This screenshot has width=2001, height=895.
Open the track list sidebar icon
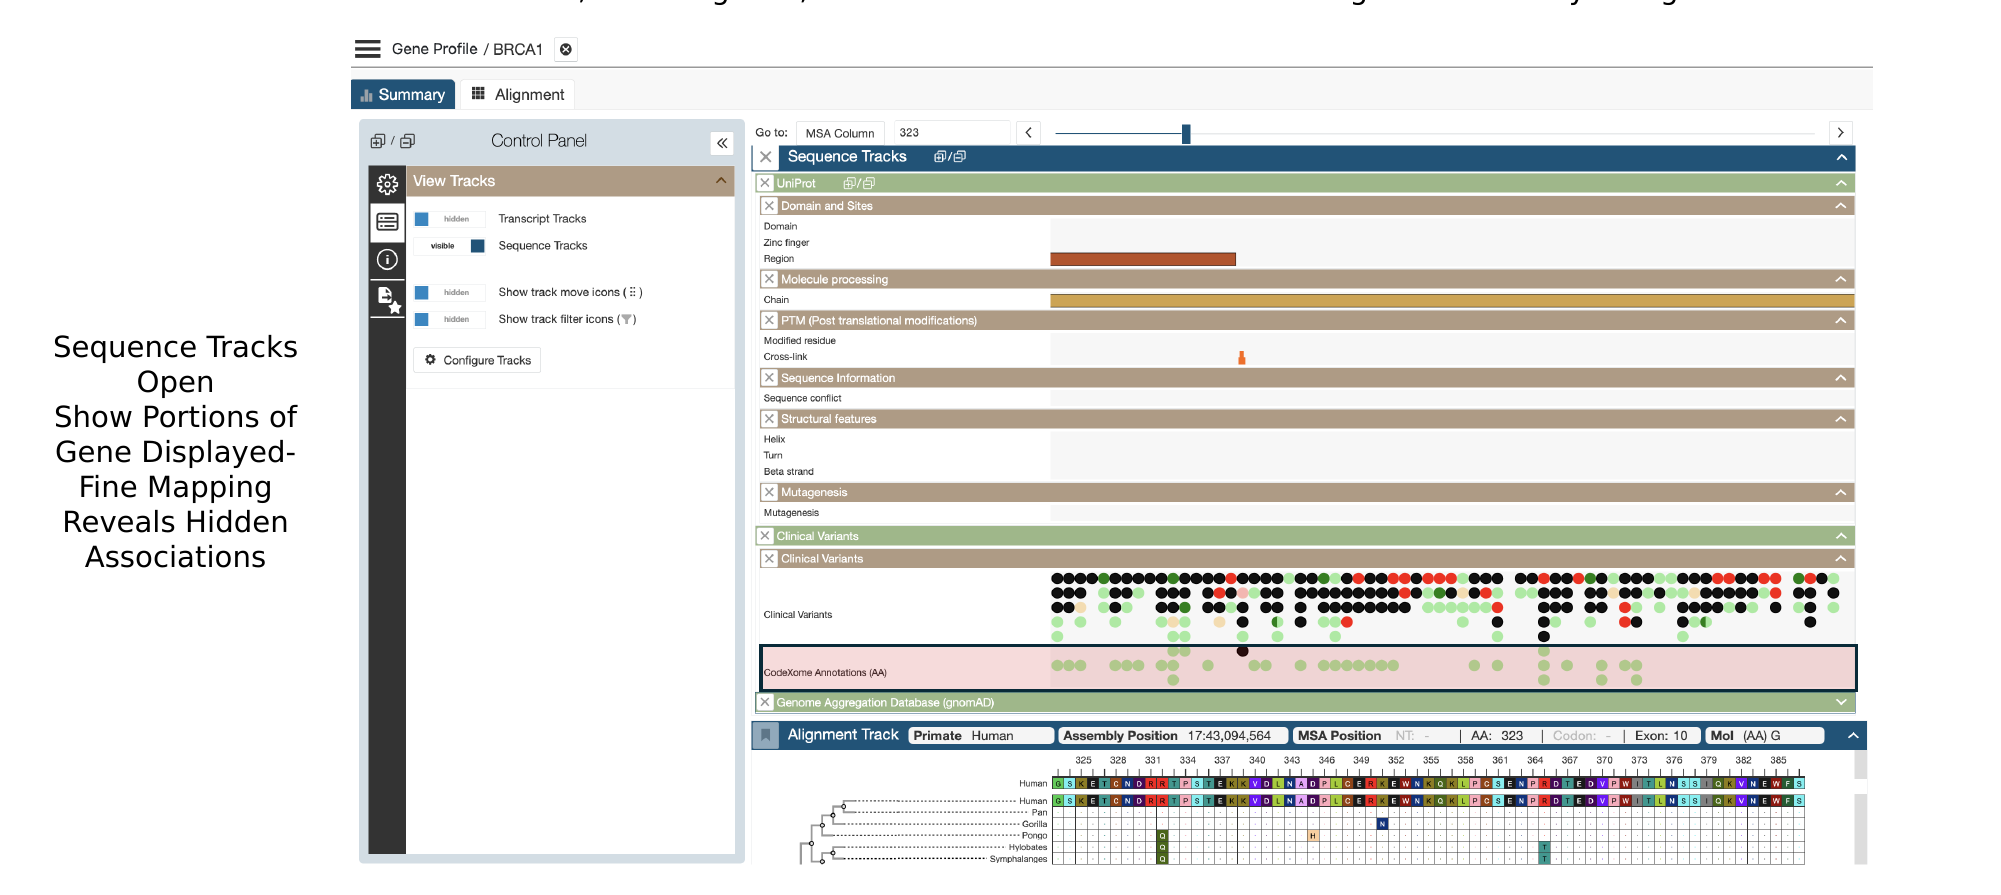(387, 222)
